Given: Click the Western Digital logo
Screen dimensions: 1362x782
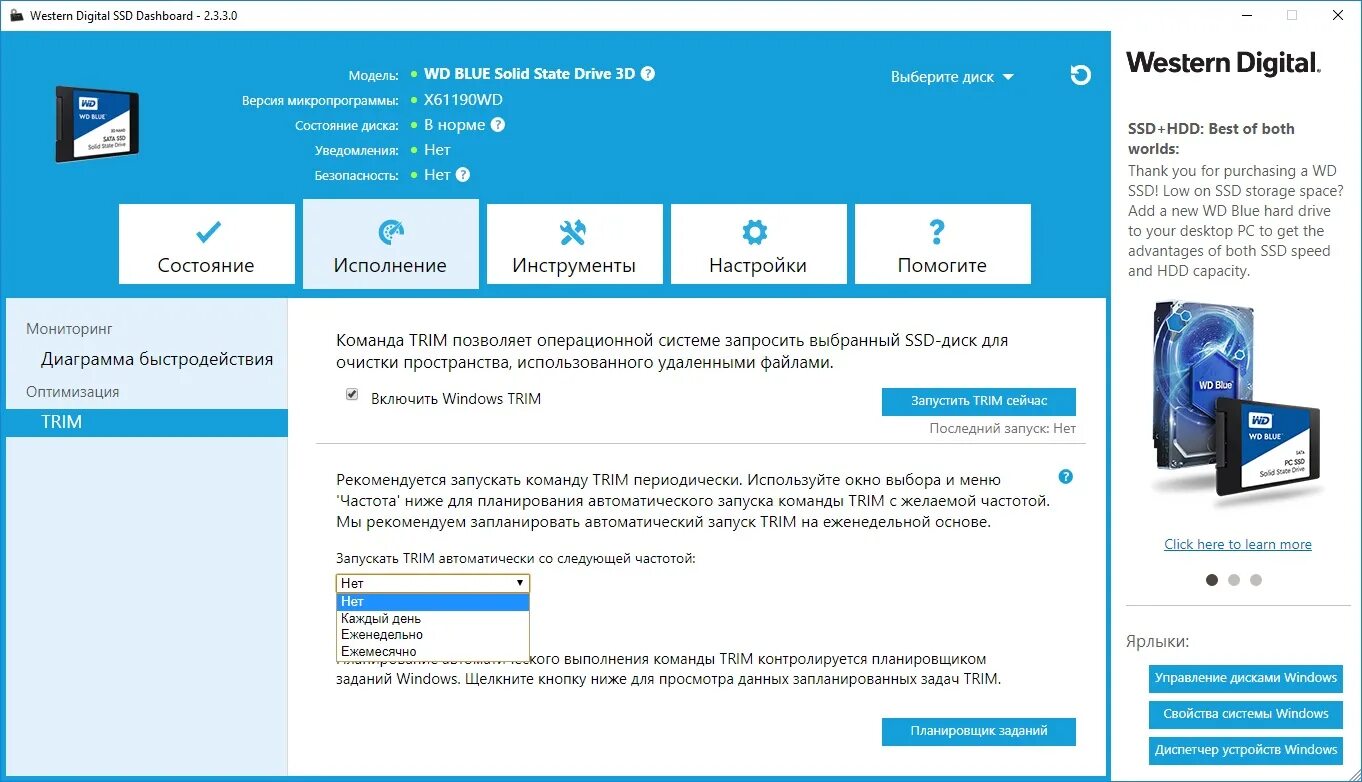Looking at the screenshot, I should click(x=1224, y=63).
